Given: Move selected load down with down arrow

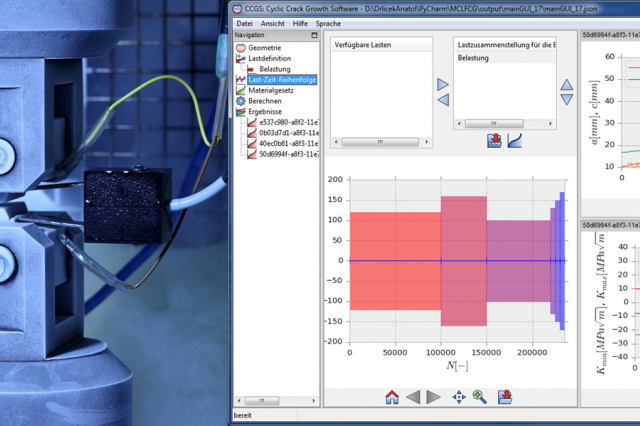Looking at the screenshot, I should click(567, 100).
